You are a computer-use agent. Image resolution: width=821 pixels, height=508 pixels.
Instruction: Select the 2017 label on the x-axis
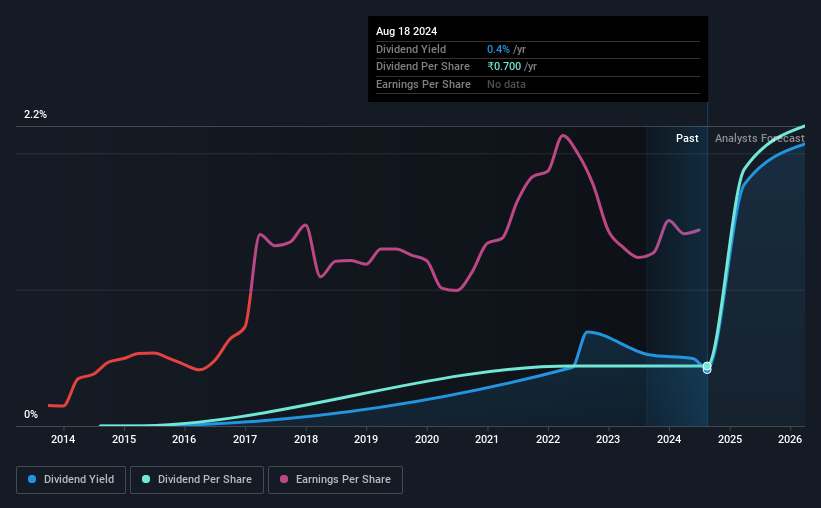pos(245,439)
